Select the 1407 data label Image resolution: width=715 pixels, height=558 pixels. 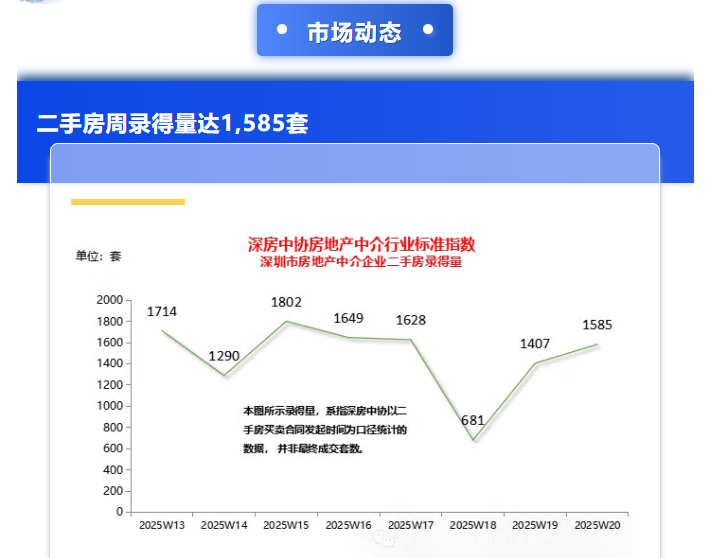point(535,344)
